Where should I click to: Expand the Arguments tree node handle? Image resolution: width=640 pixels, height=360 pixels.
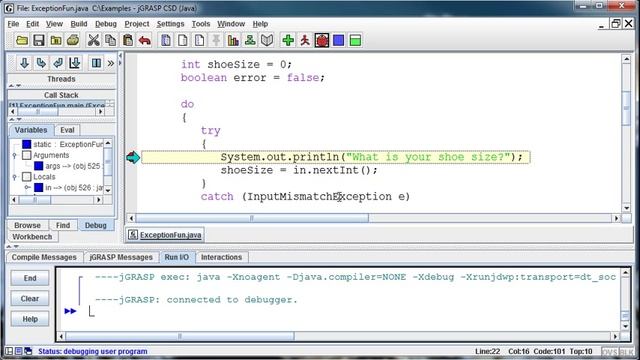coord(14,156)
